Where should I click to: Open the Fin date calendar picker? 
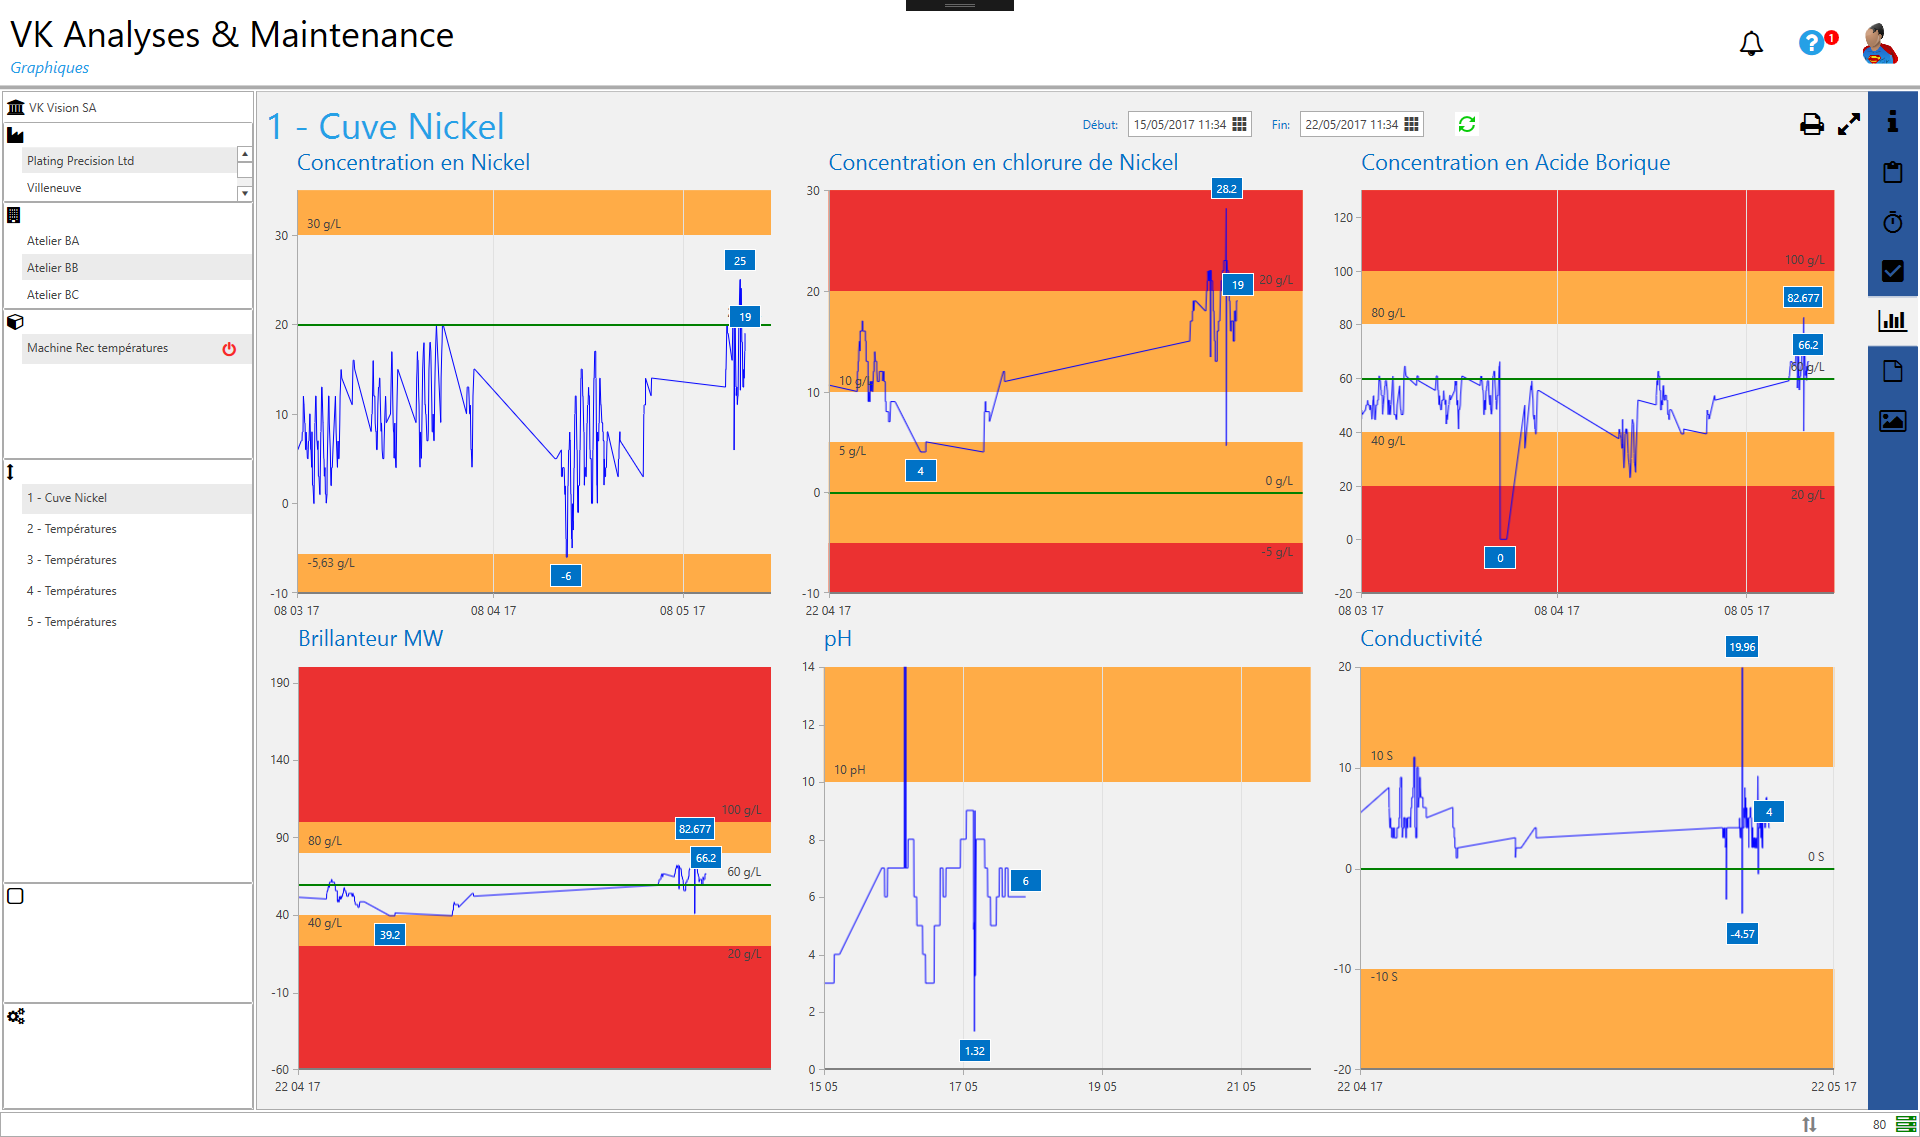[x=1411, y=124]
